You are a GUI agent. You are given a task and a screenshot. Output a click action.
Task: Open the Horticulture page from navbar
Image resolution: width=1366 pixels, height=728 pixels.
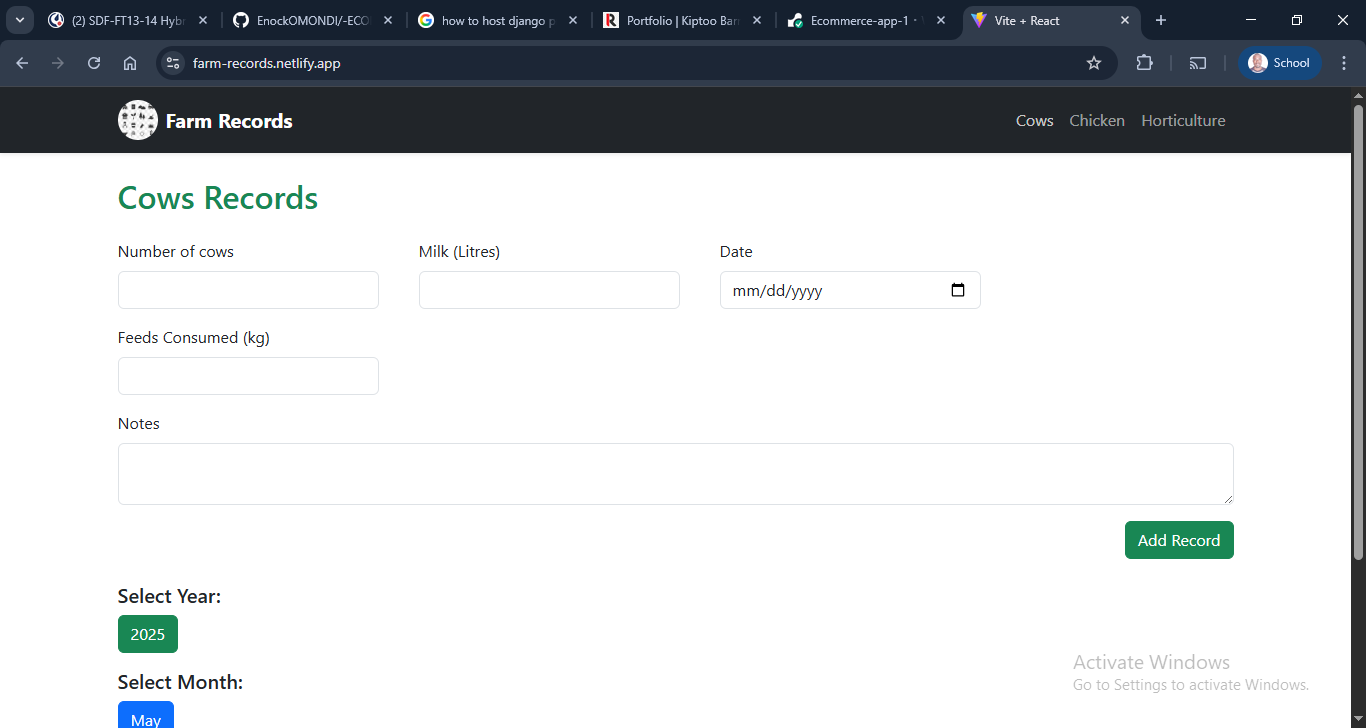(1183, 120)
